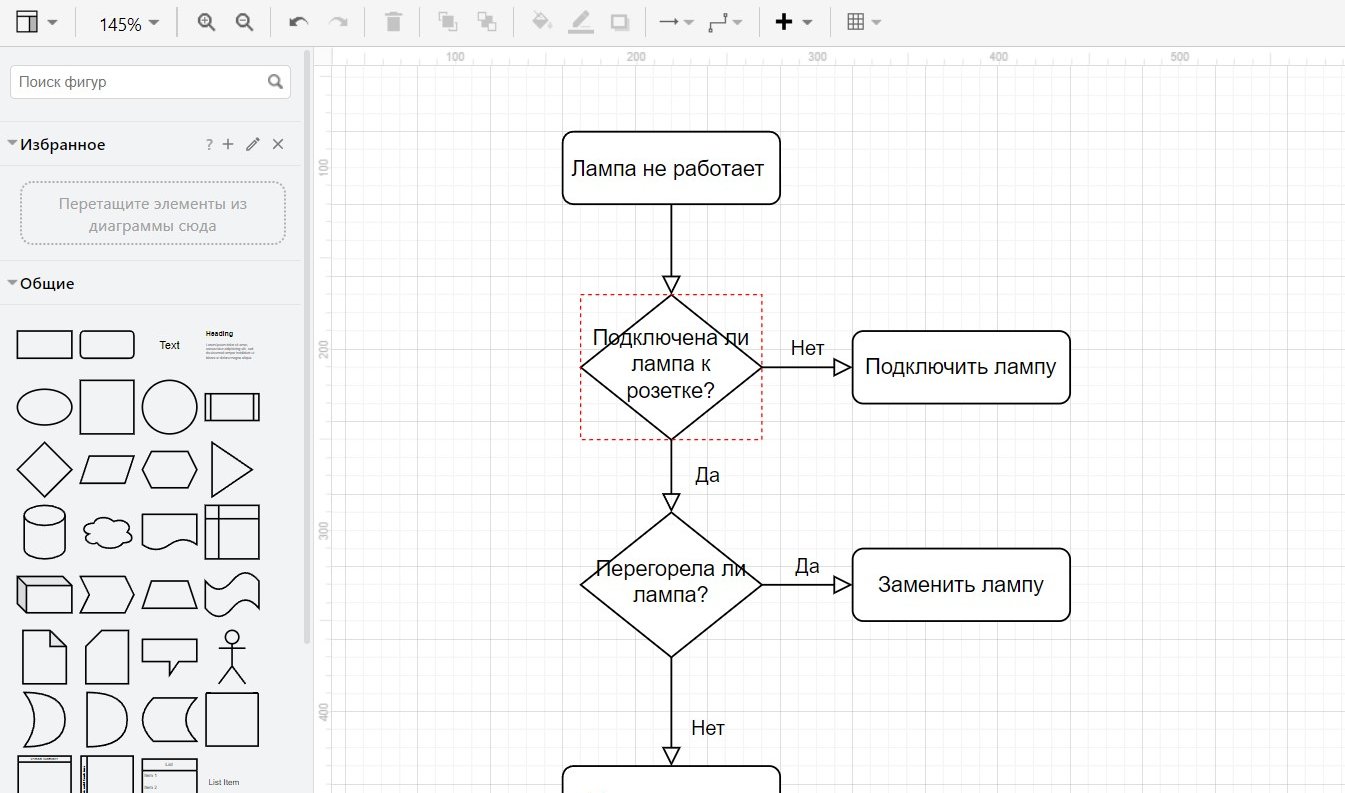Viewport: 1345px width, 793px height.
Task: Click the plus icon in Избранное header
Action: (x=228, y=145)
